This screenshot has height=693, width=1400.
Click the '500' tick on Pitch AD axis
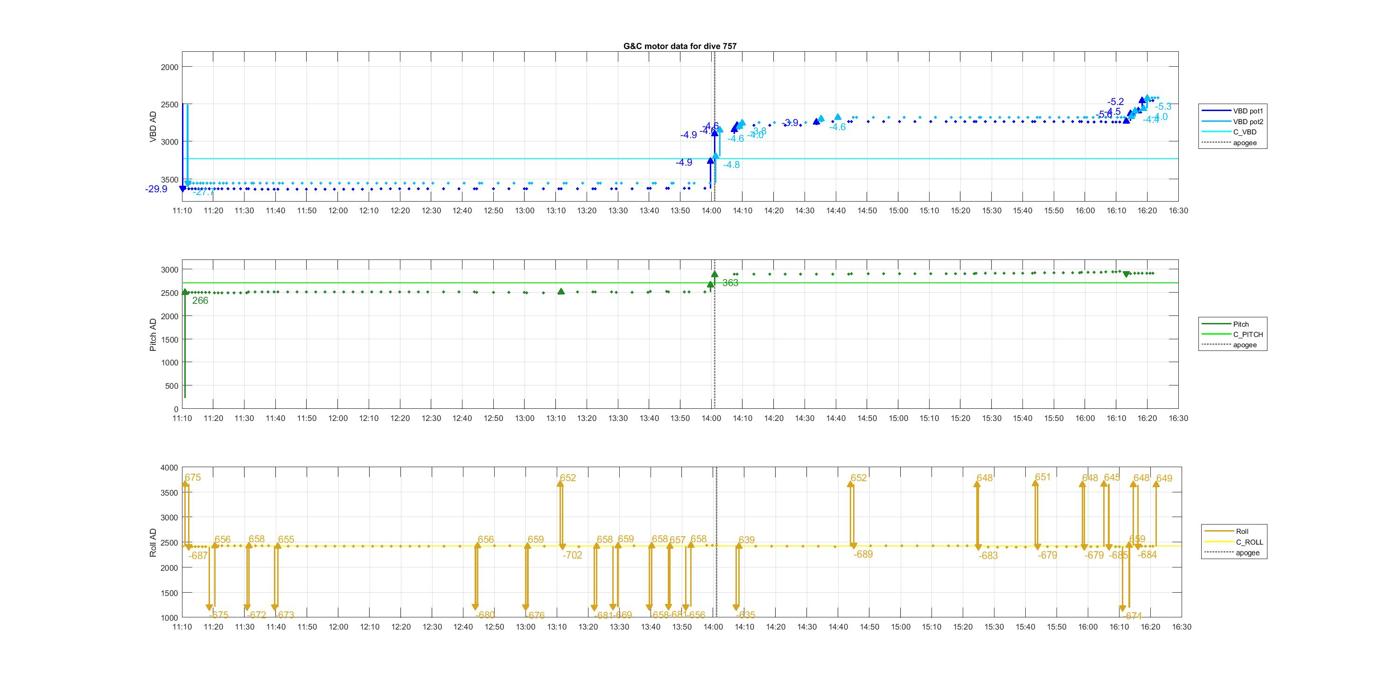pos(171,386)
